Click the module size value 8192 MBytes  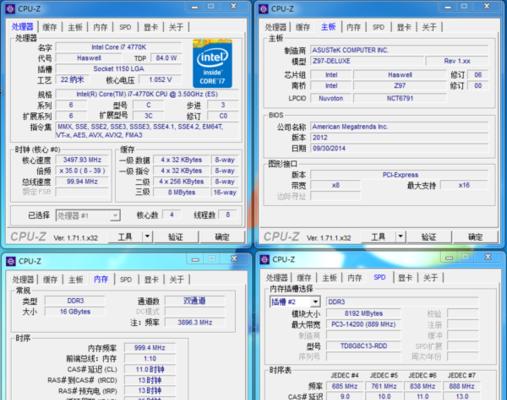click(363, 313)
